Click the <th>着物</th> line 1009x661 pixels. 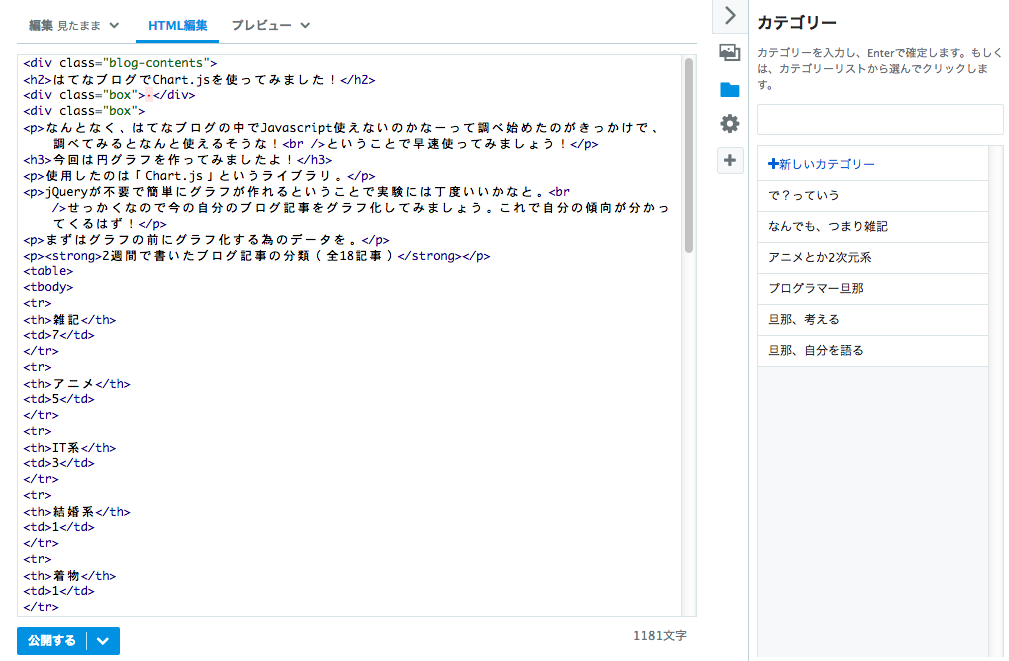69,575
